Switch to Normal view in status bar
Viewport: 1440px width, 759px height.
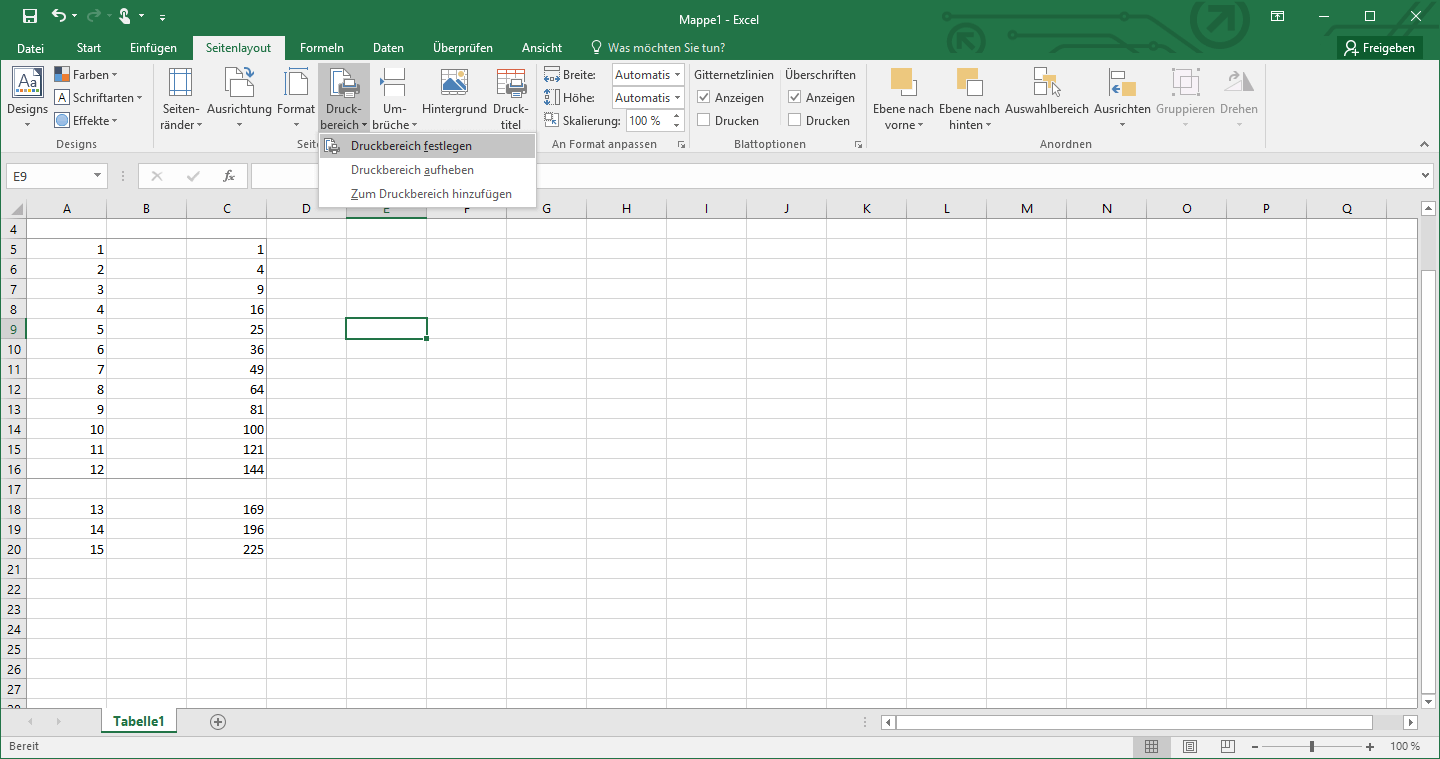(1151, 747)
